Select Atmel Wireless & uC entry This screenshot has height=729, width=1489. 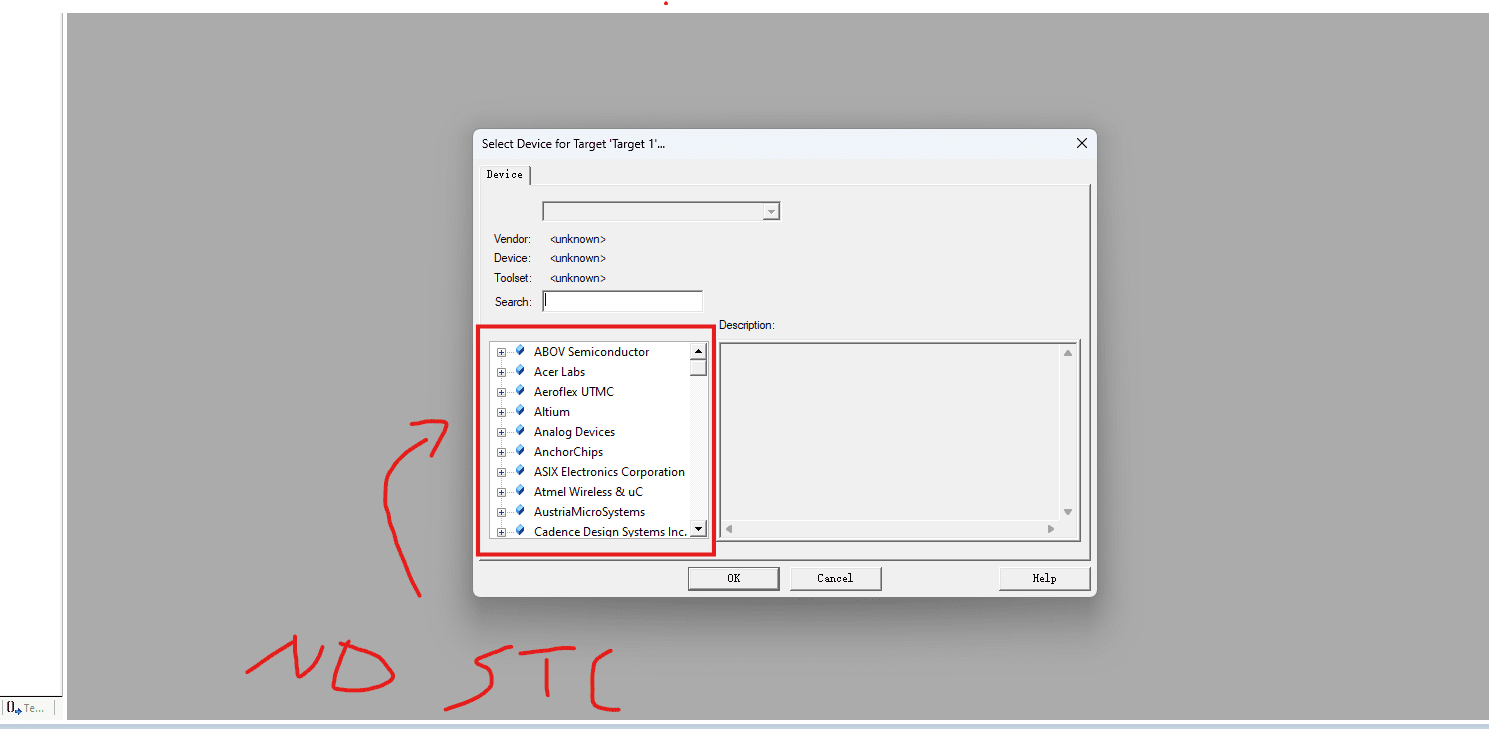coord(588,492)
